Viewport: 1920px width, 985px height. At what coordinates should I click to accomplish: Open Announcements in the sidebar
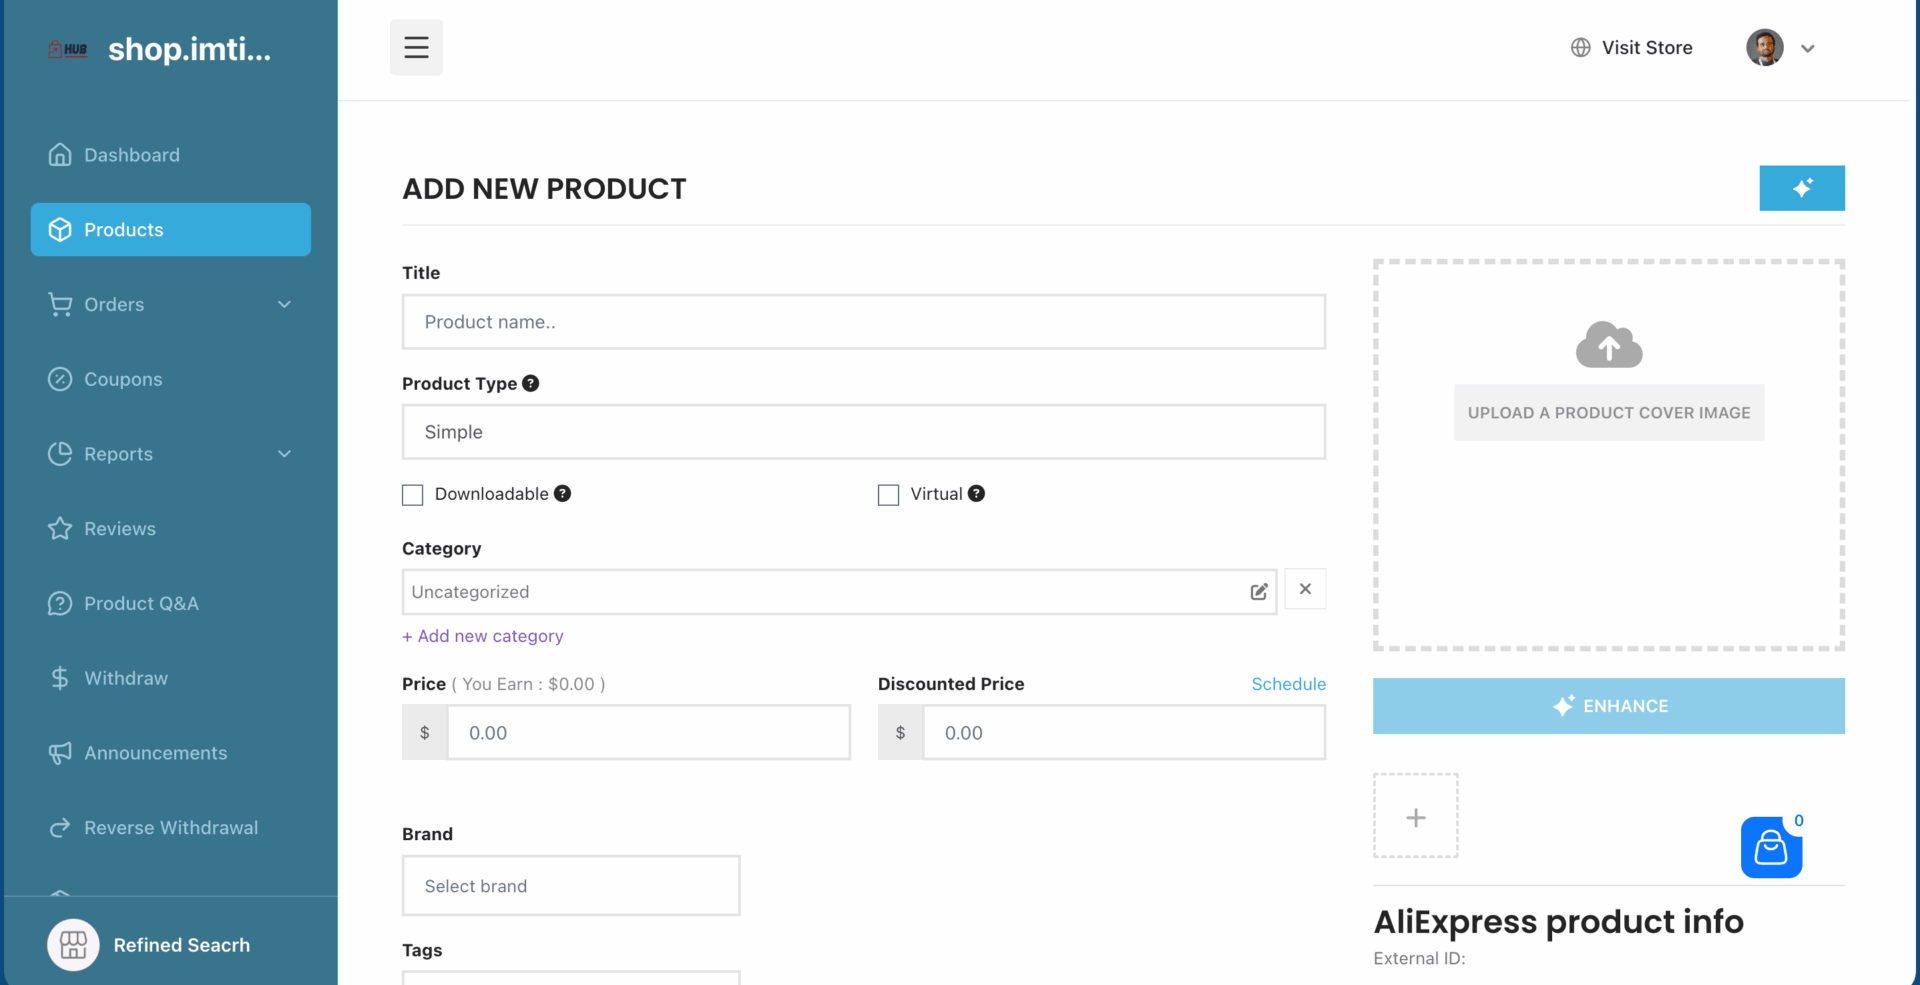pos(155,753)
